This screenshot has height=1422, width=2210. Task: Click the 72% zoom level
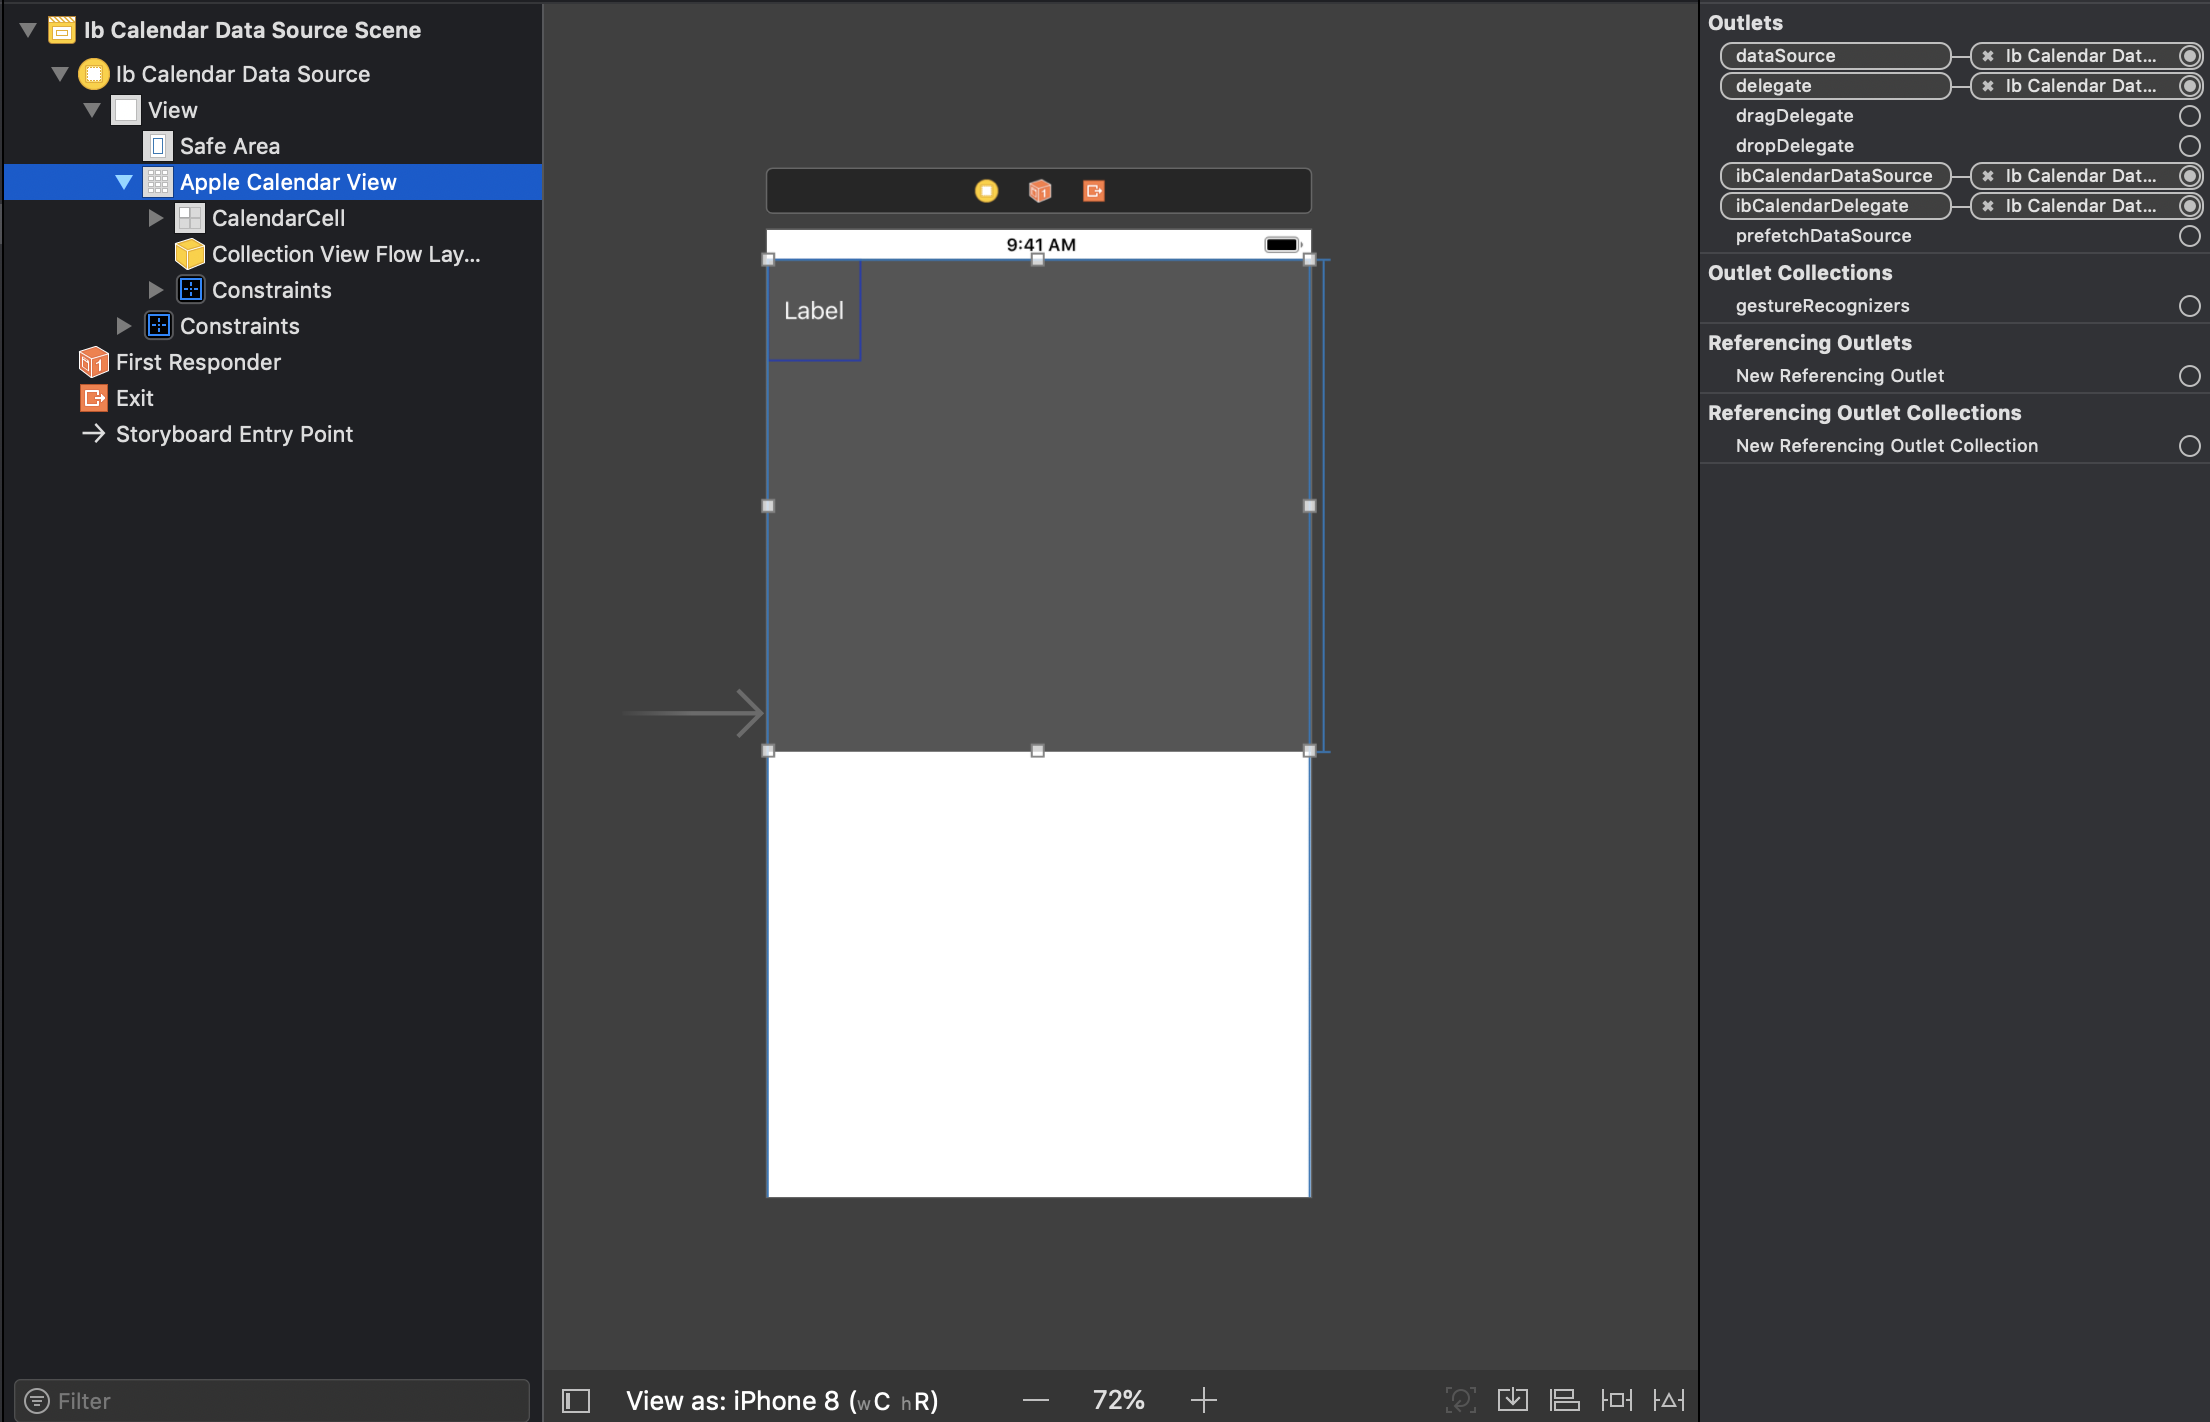tap(1119, 1400)
